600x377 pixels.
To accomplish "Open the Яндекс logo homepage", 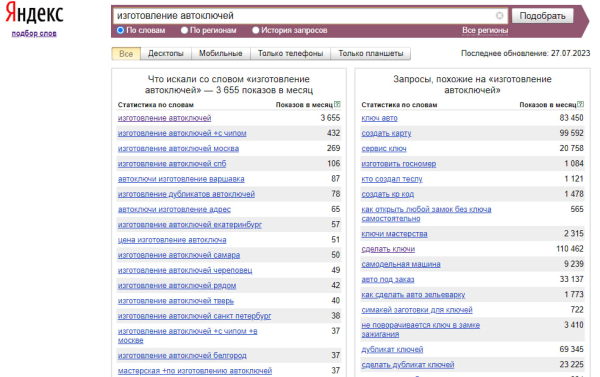I will (34, 13).
